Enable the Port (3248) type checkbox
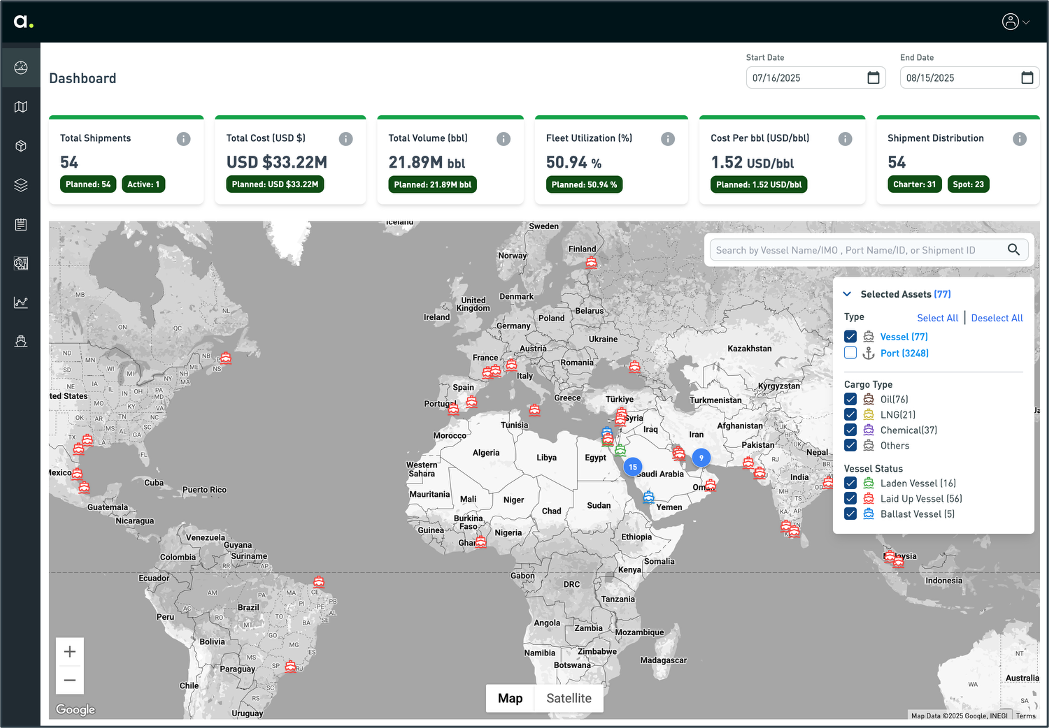The height and width of the screenshot is (728, 1050). click(x=850, y=353)
